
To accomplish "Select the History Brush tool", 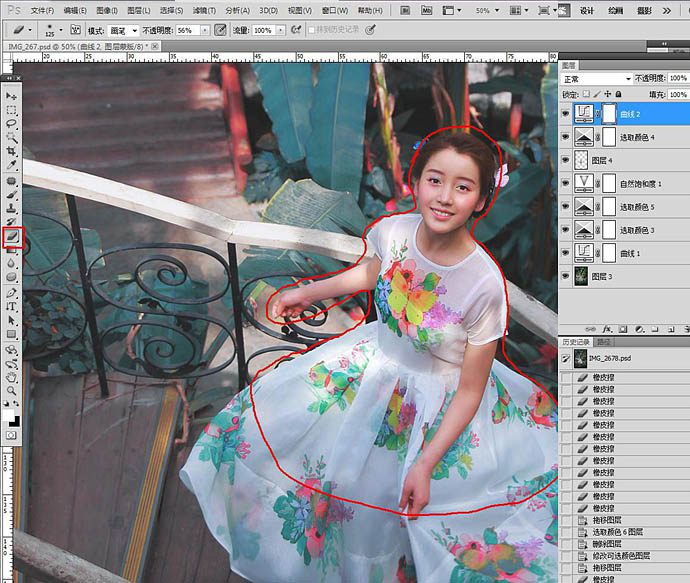I will 11,222.
